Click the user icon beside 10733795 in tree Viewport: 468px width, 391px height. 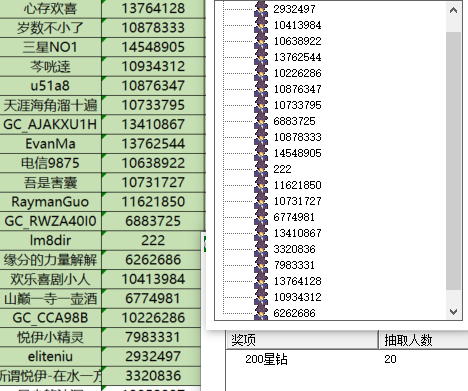pyautogui.click(x=261, y=105)
